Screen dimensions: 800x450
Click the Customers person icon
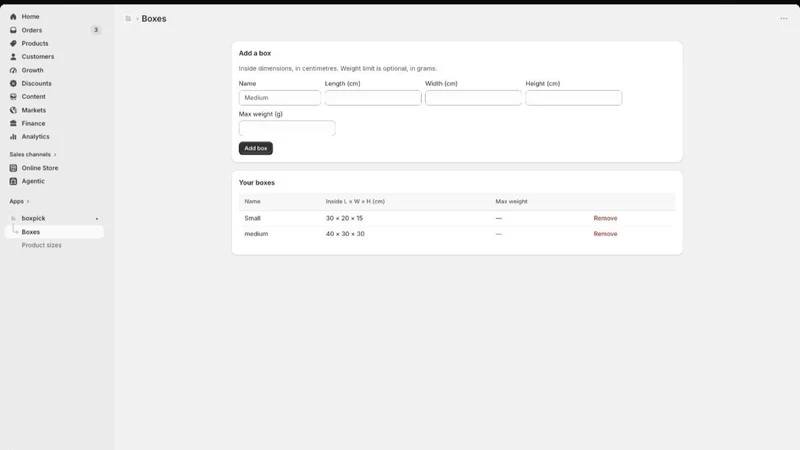tap(13, 57)
